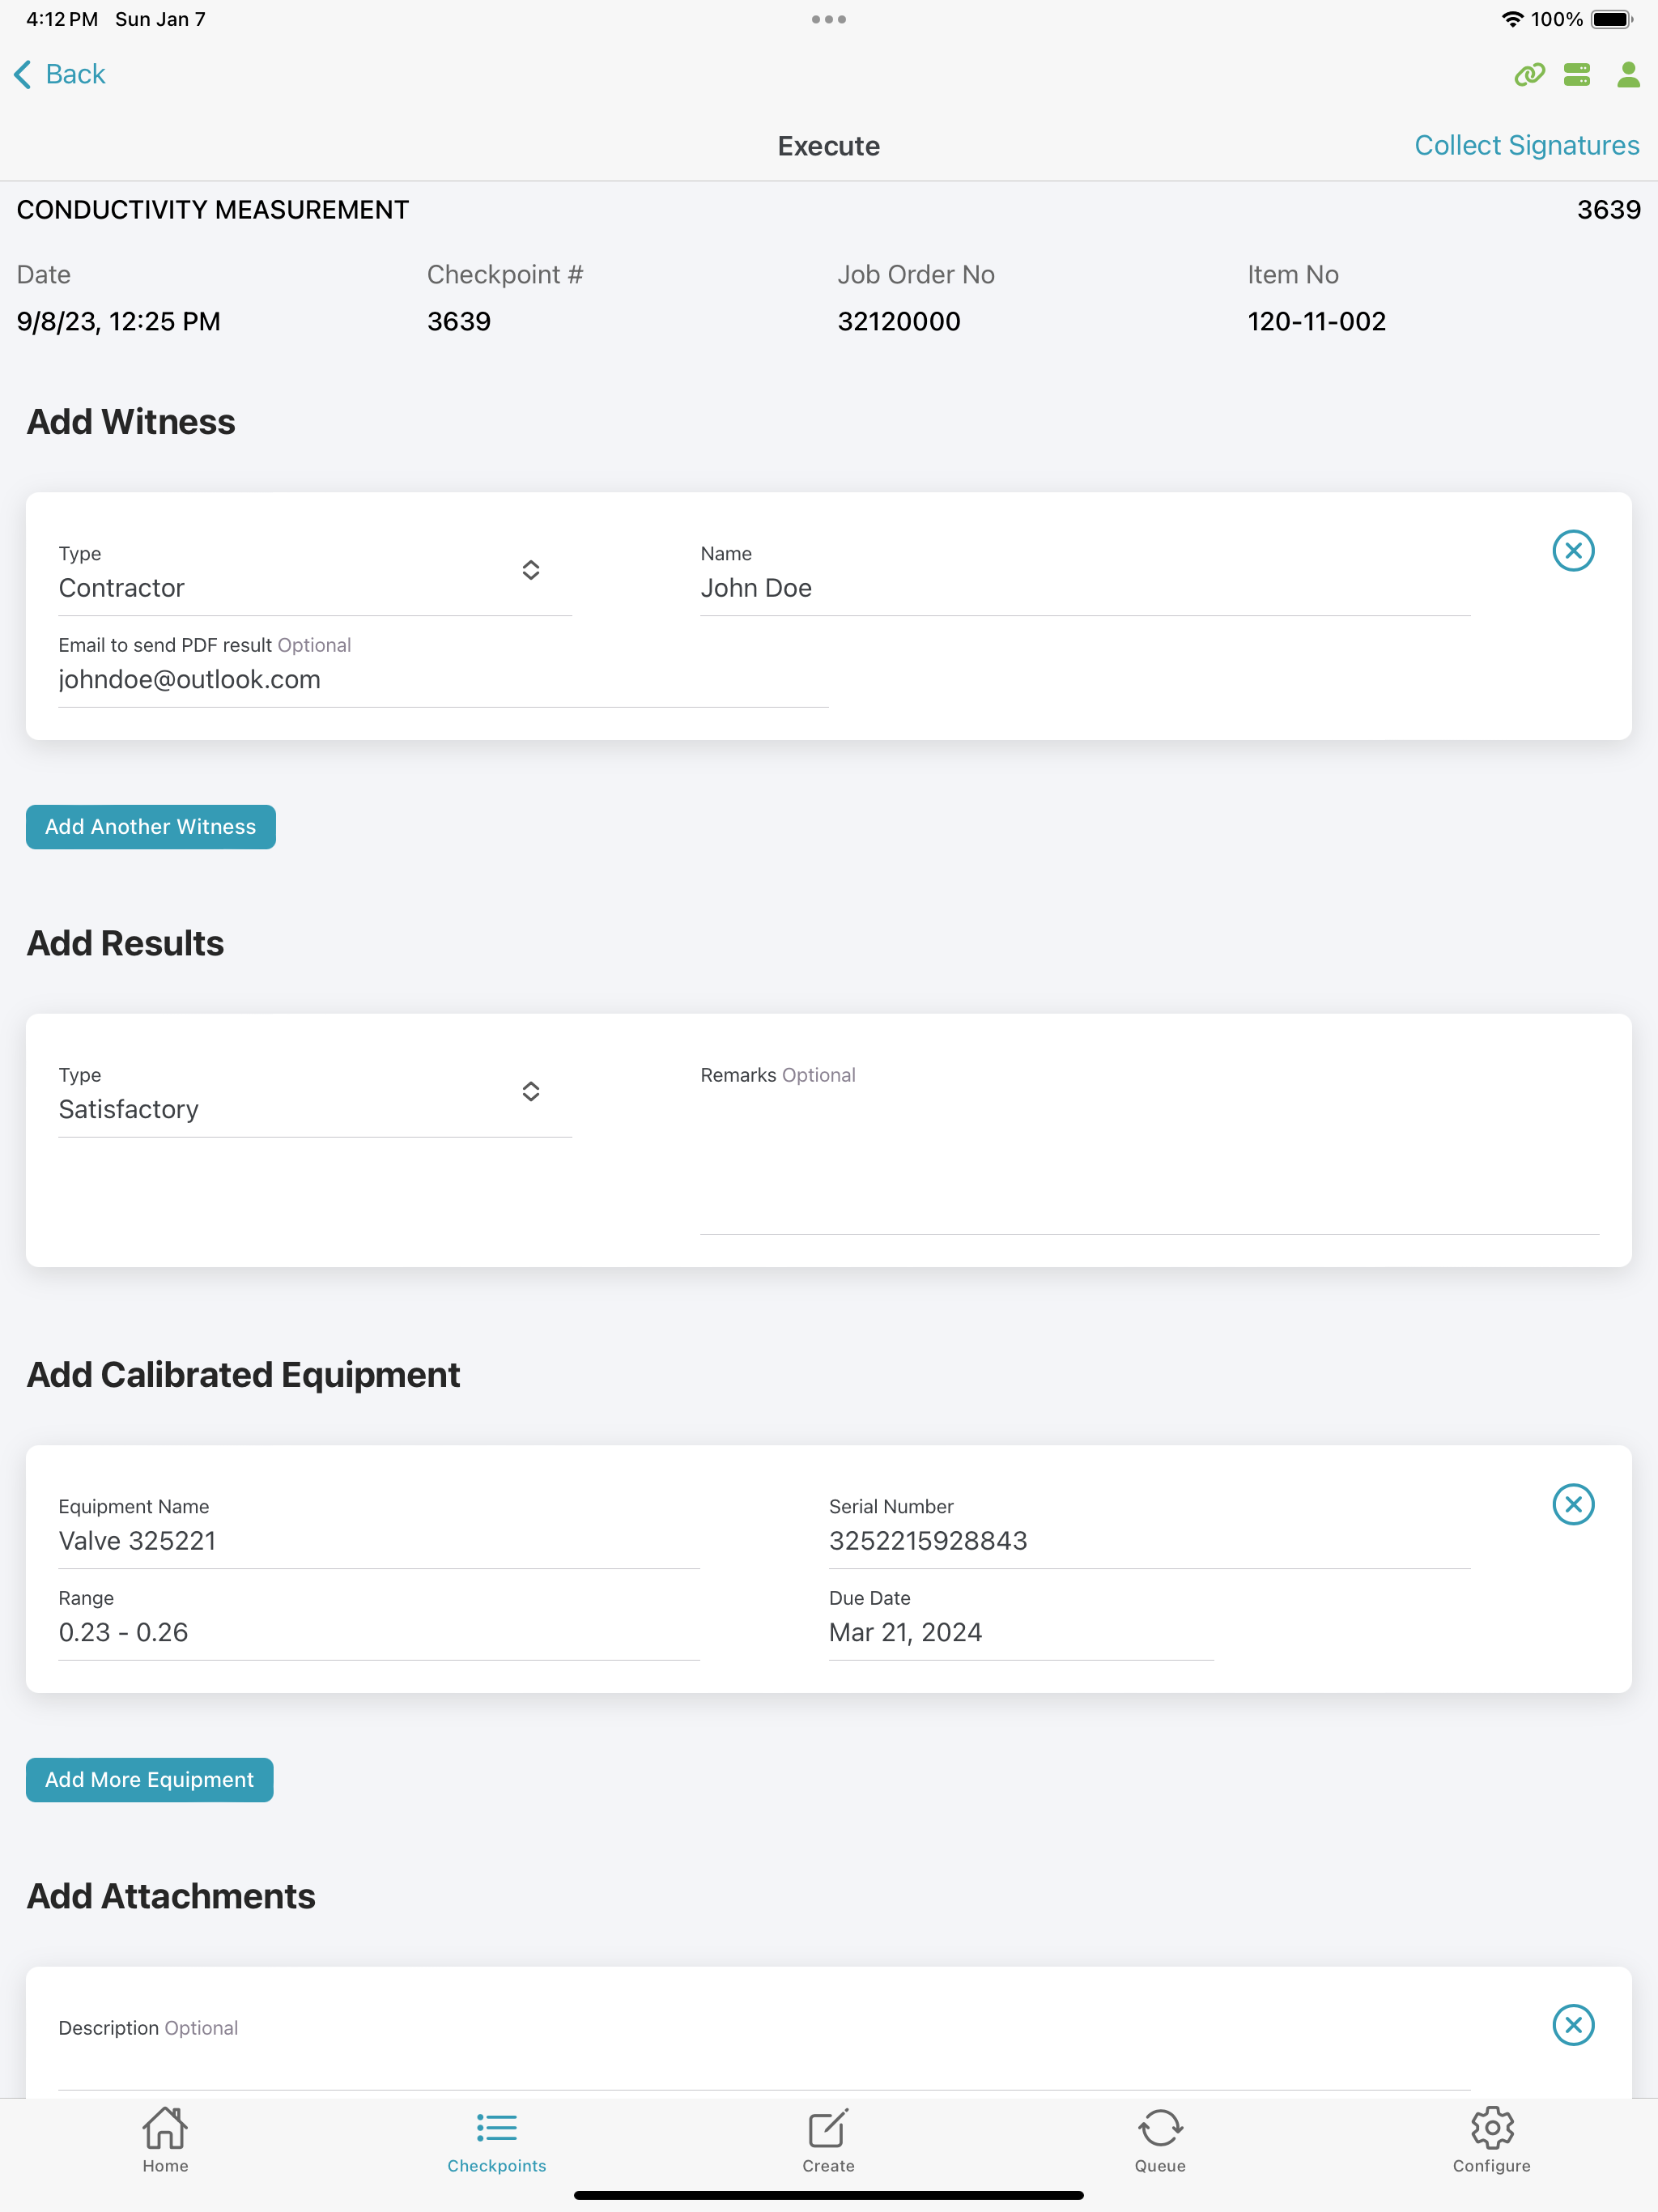Switch to the Checkpoints tab
The image size is (1658, 2212).
(x=497, y=2140)
